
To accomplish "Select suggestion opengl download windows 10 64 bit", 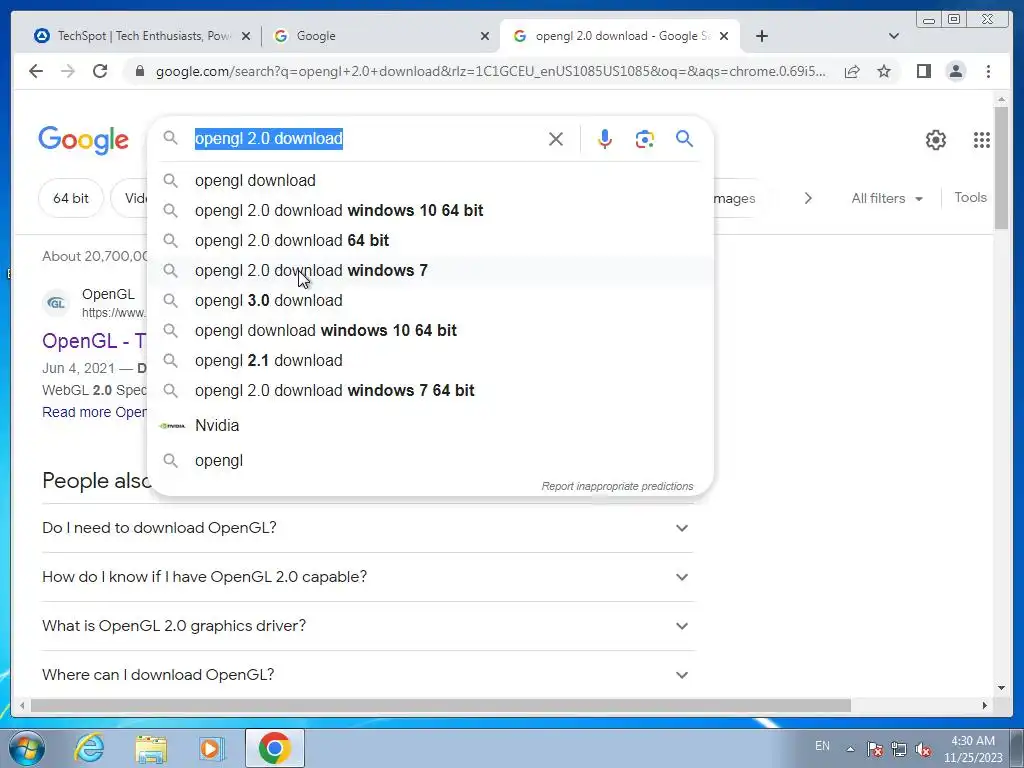I will 431,330.
